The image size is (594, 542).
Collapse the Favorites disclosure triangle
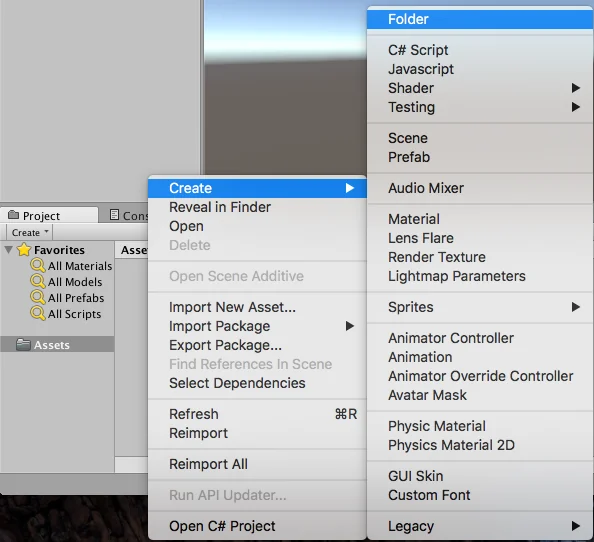click(9, 250)
